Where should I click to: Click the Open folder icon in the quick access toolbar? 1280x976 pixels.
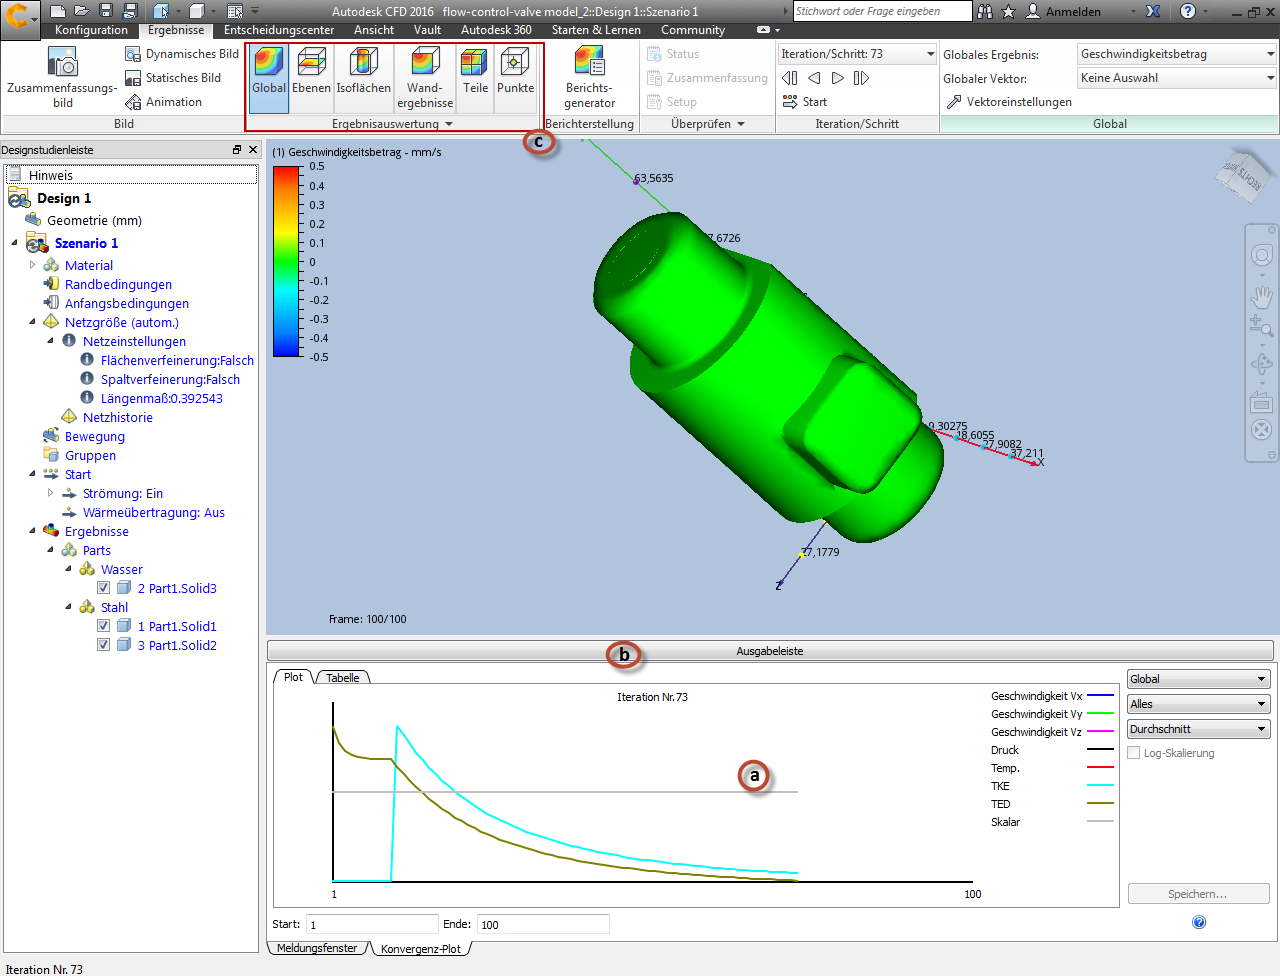[x=82, y=11]
